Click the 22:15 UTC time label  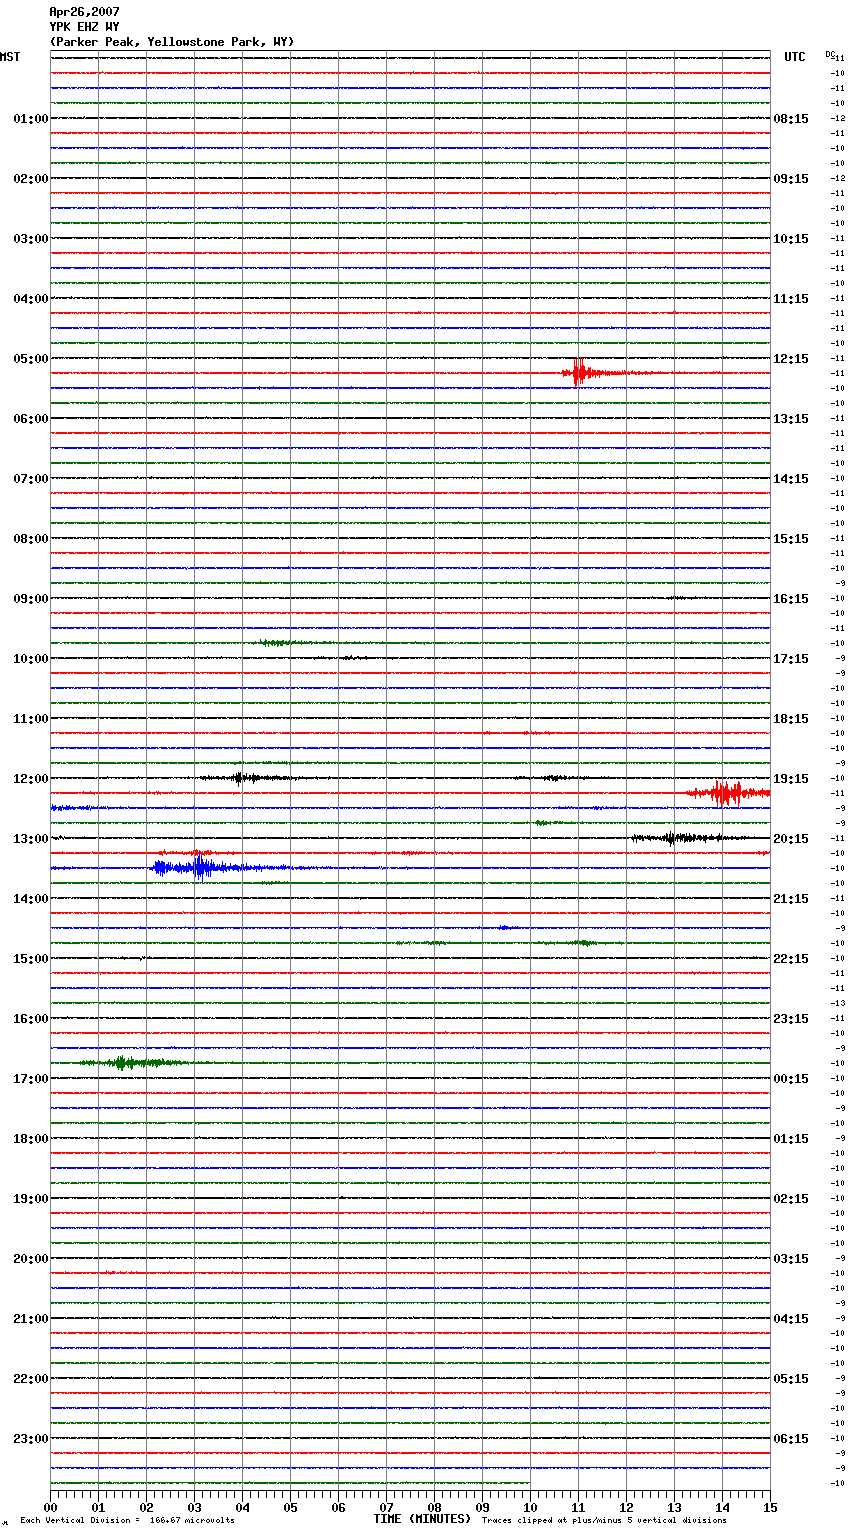(791, 959)
